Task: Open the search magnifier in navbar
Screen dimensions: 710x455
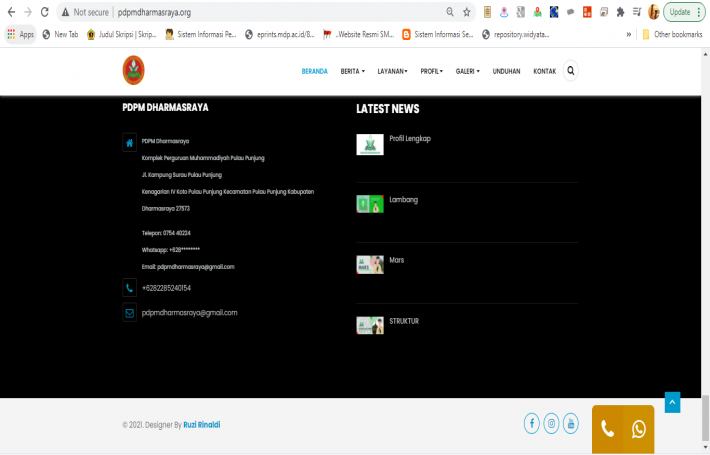Action: click(571, 71)
